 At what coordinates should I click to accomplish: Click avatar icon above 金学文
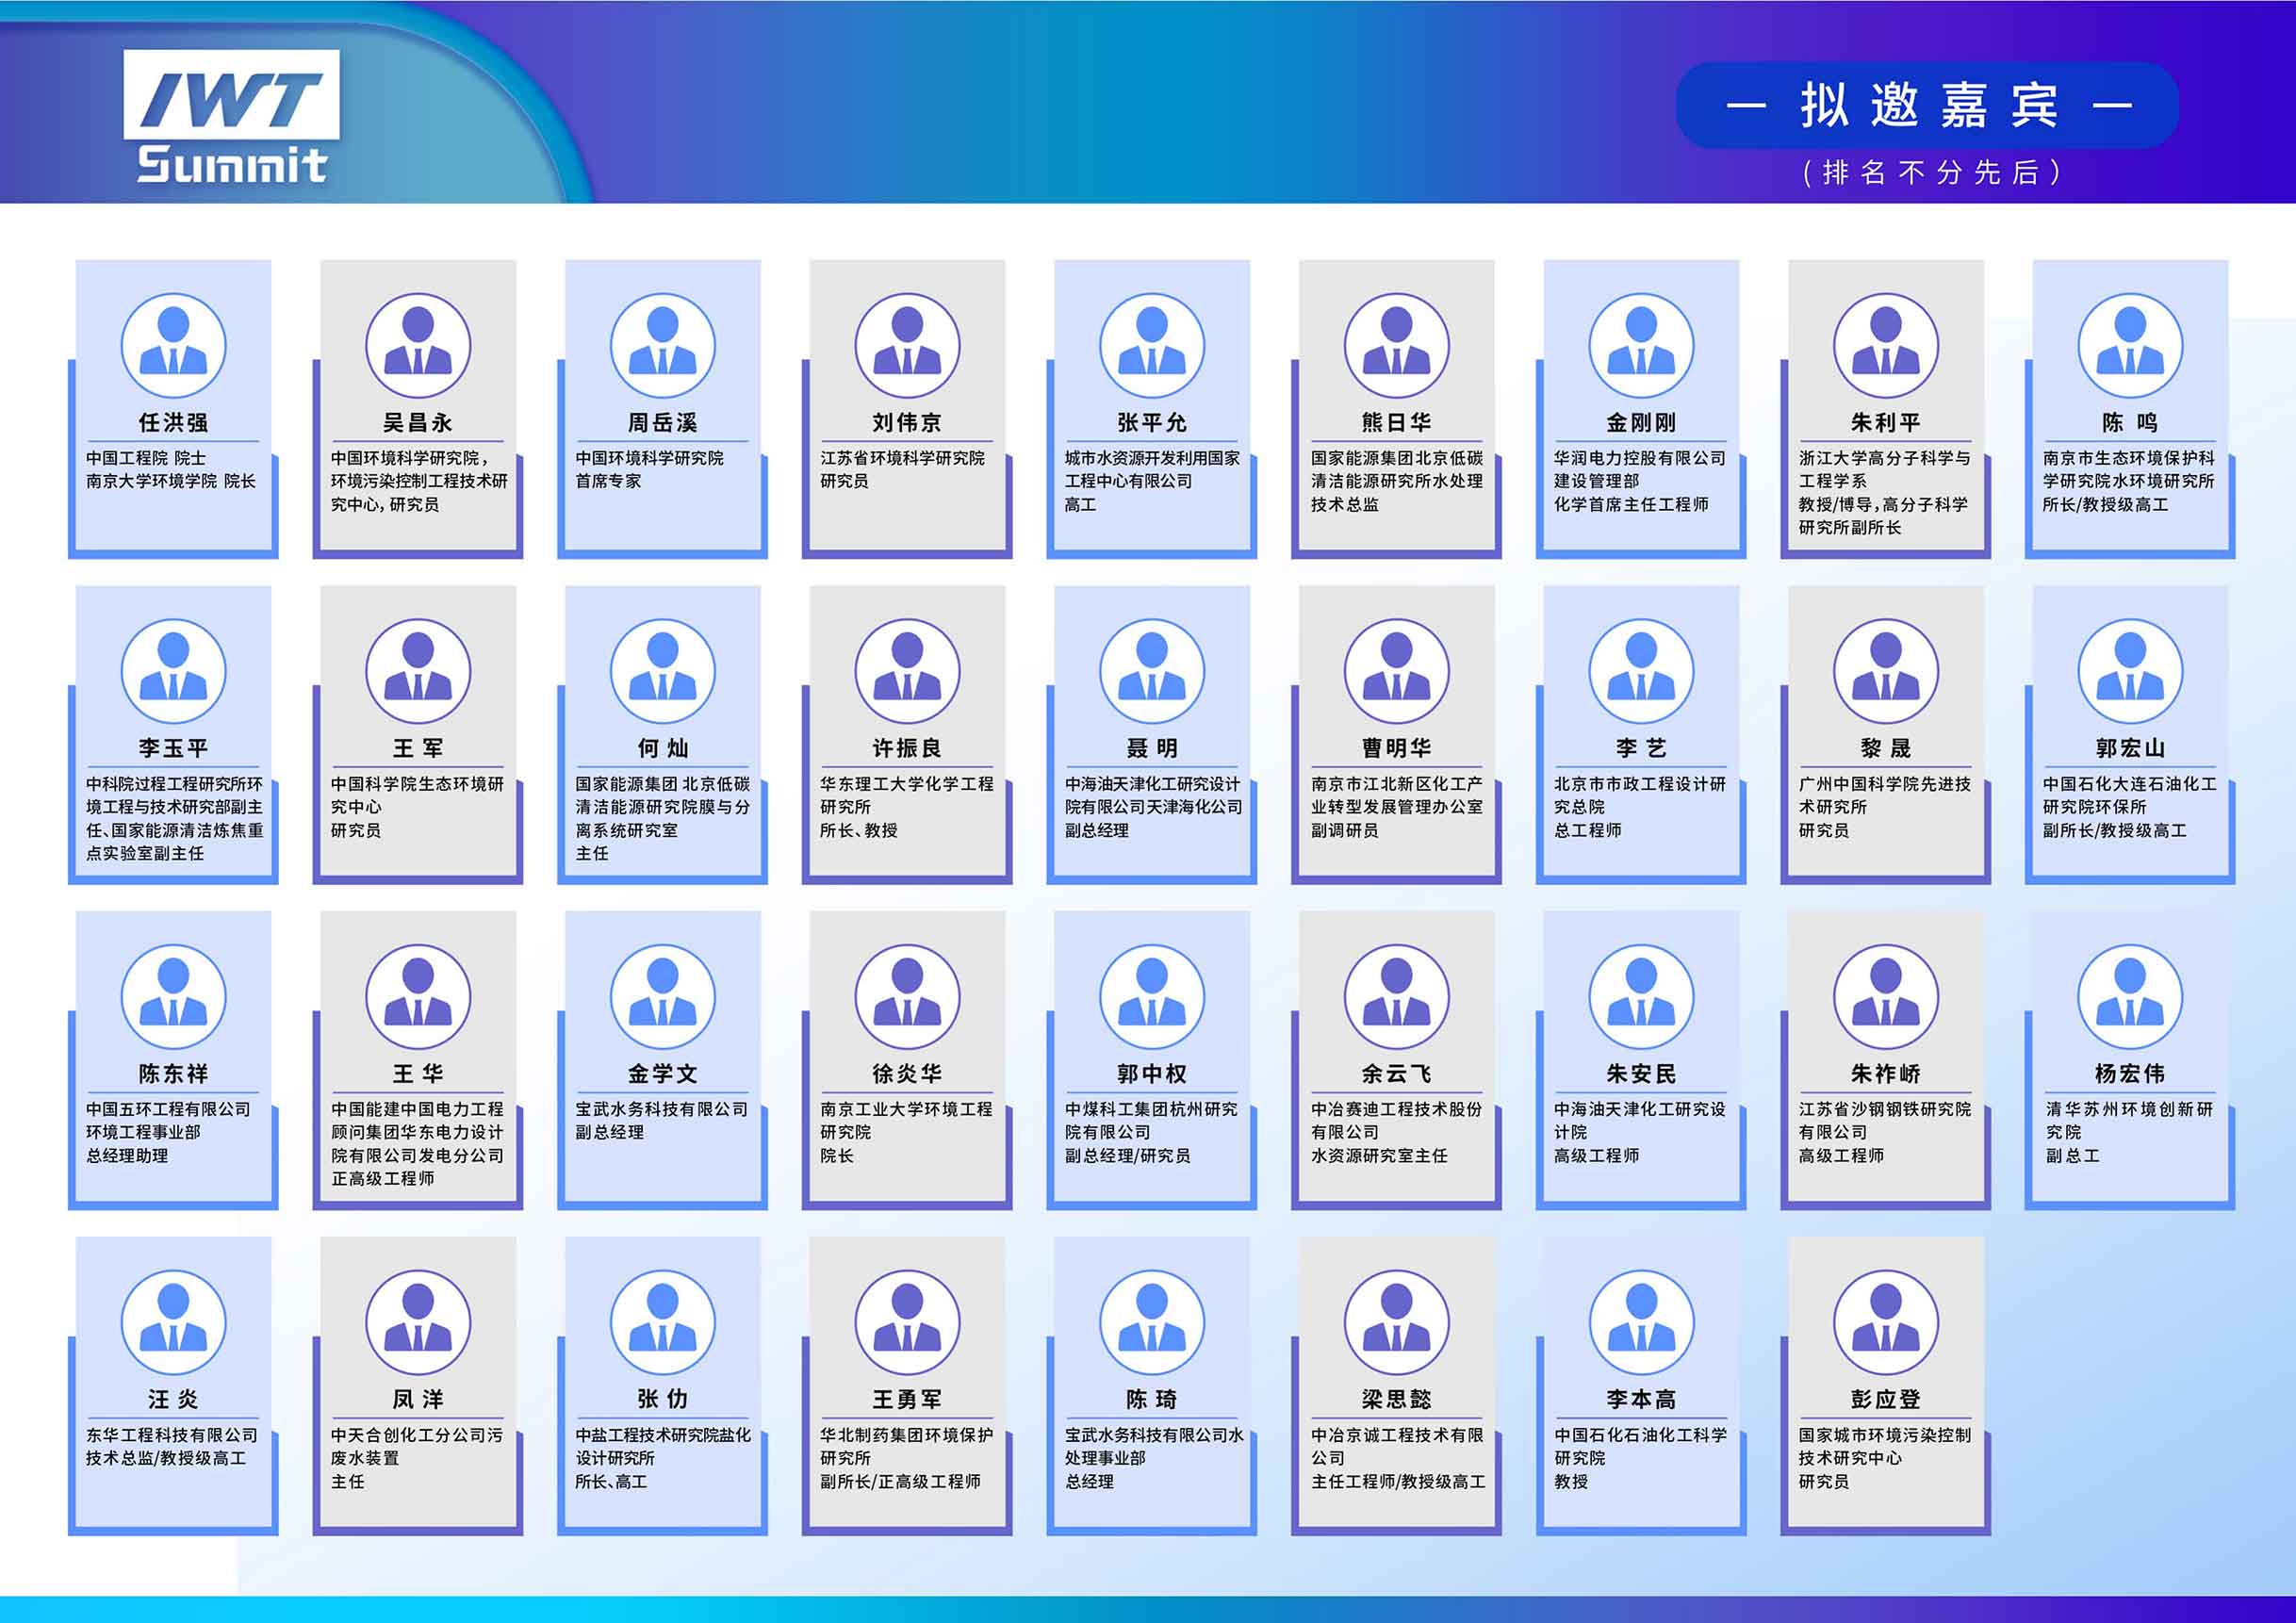(663, 997)
